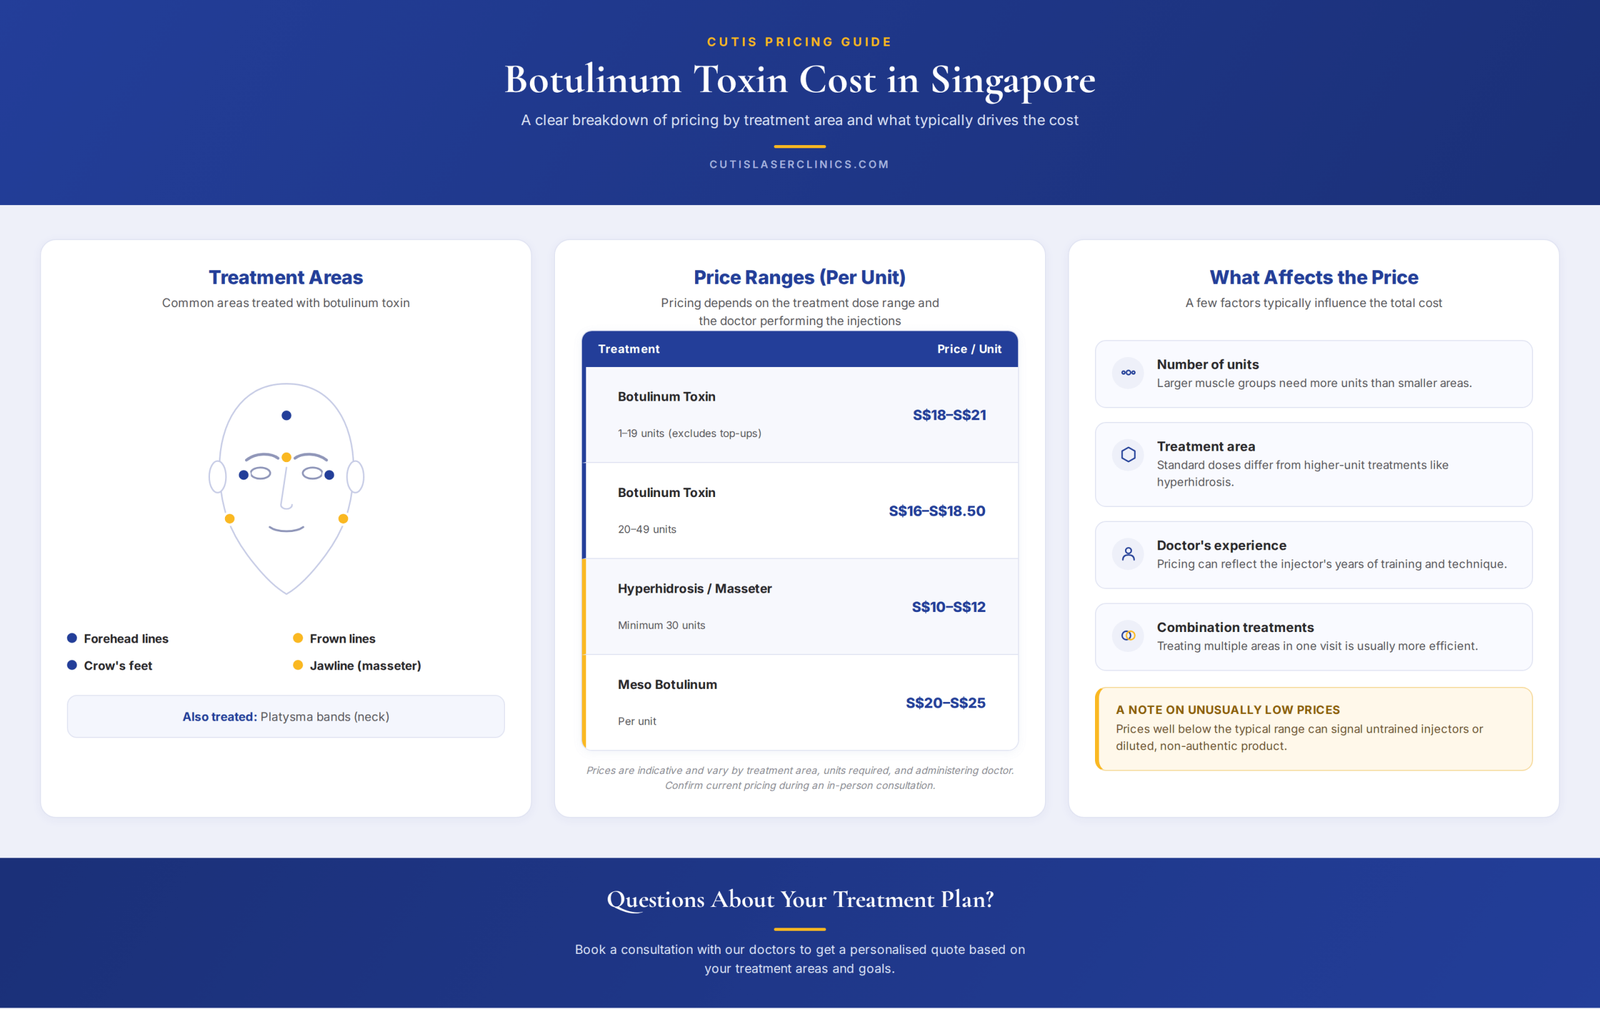Click the Minimum 30 units text
The height and width of the screenshot is (1009, 1600).
point(661,626)
